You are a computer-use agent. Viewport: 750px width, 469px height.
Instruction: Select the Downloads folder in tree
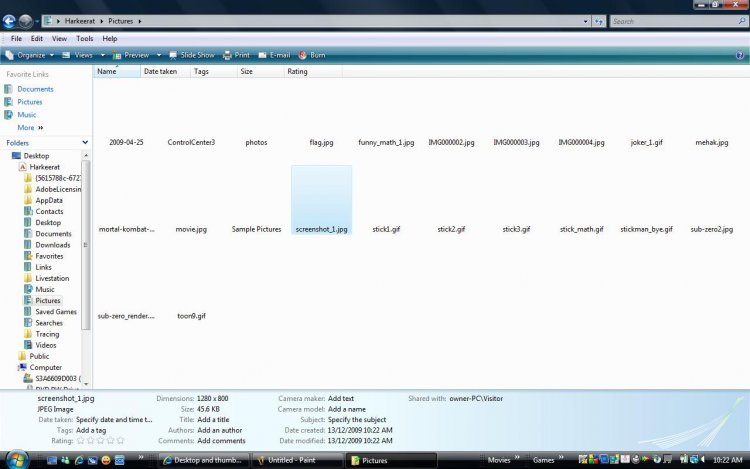pyautogui.click(x=53, y=245)
